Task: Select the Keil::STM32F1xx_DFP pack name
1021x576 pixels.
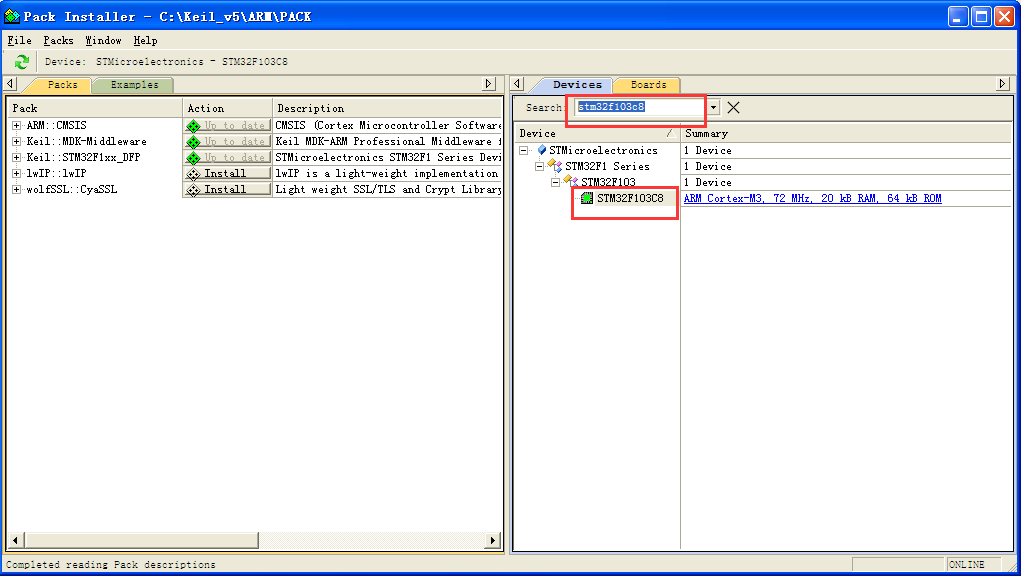Action: click(83, 158)
